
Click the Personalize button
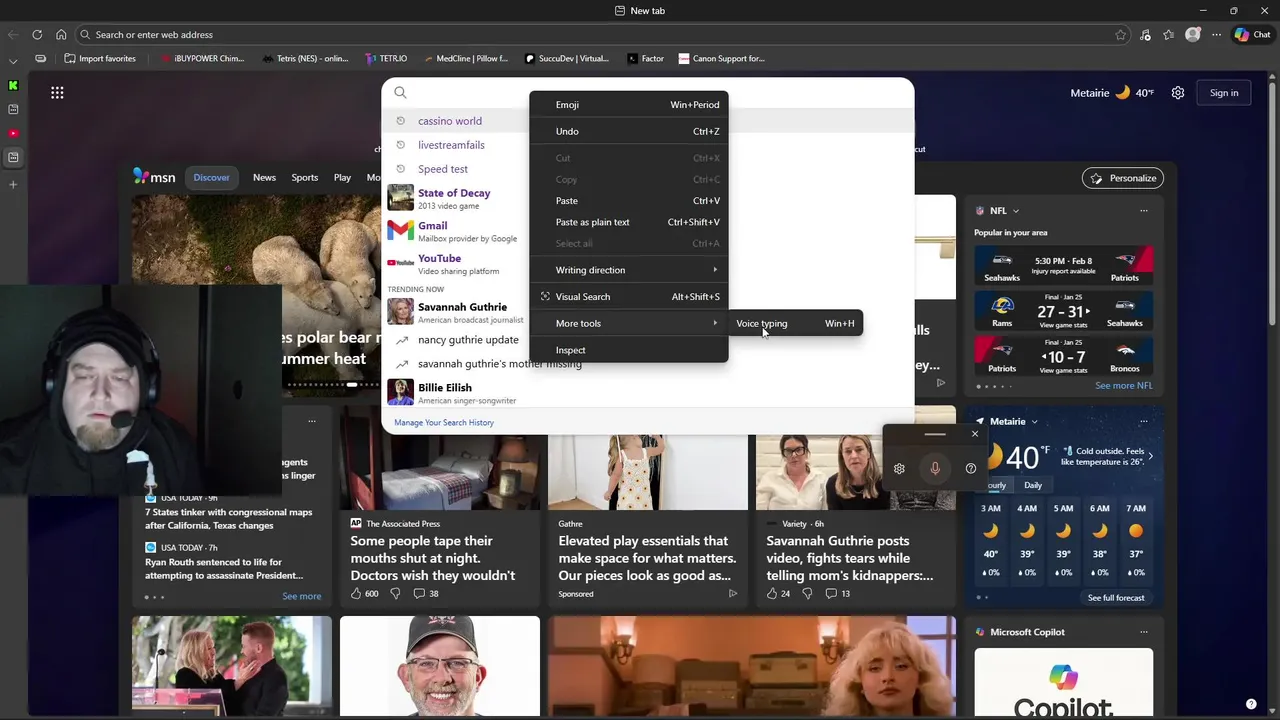[1123, 178]
